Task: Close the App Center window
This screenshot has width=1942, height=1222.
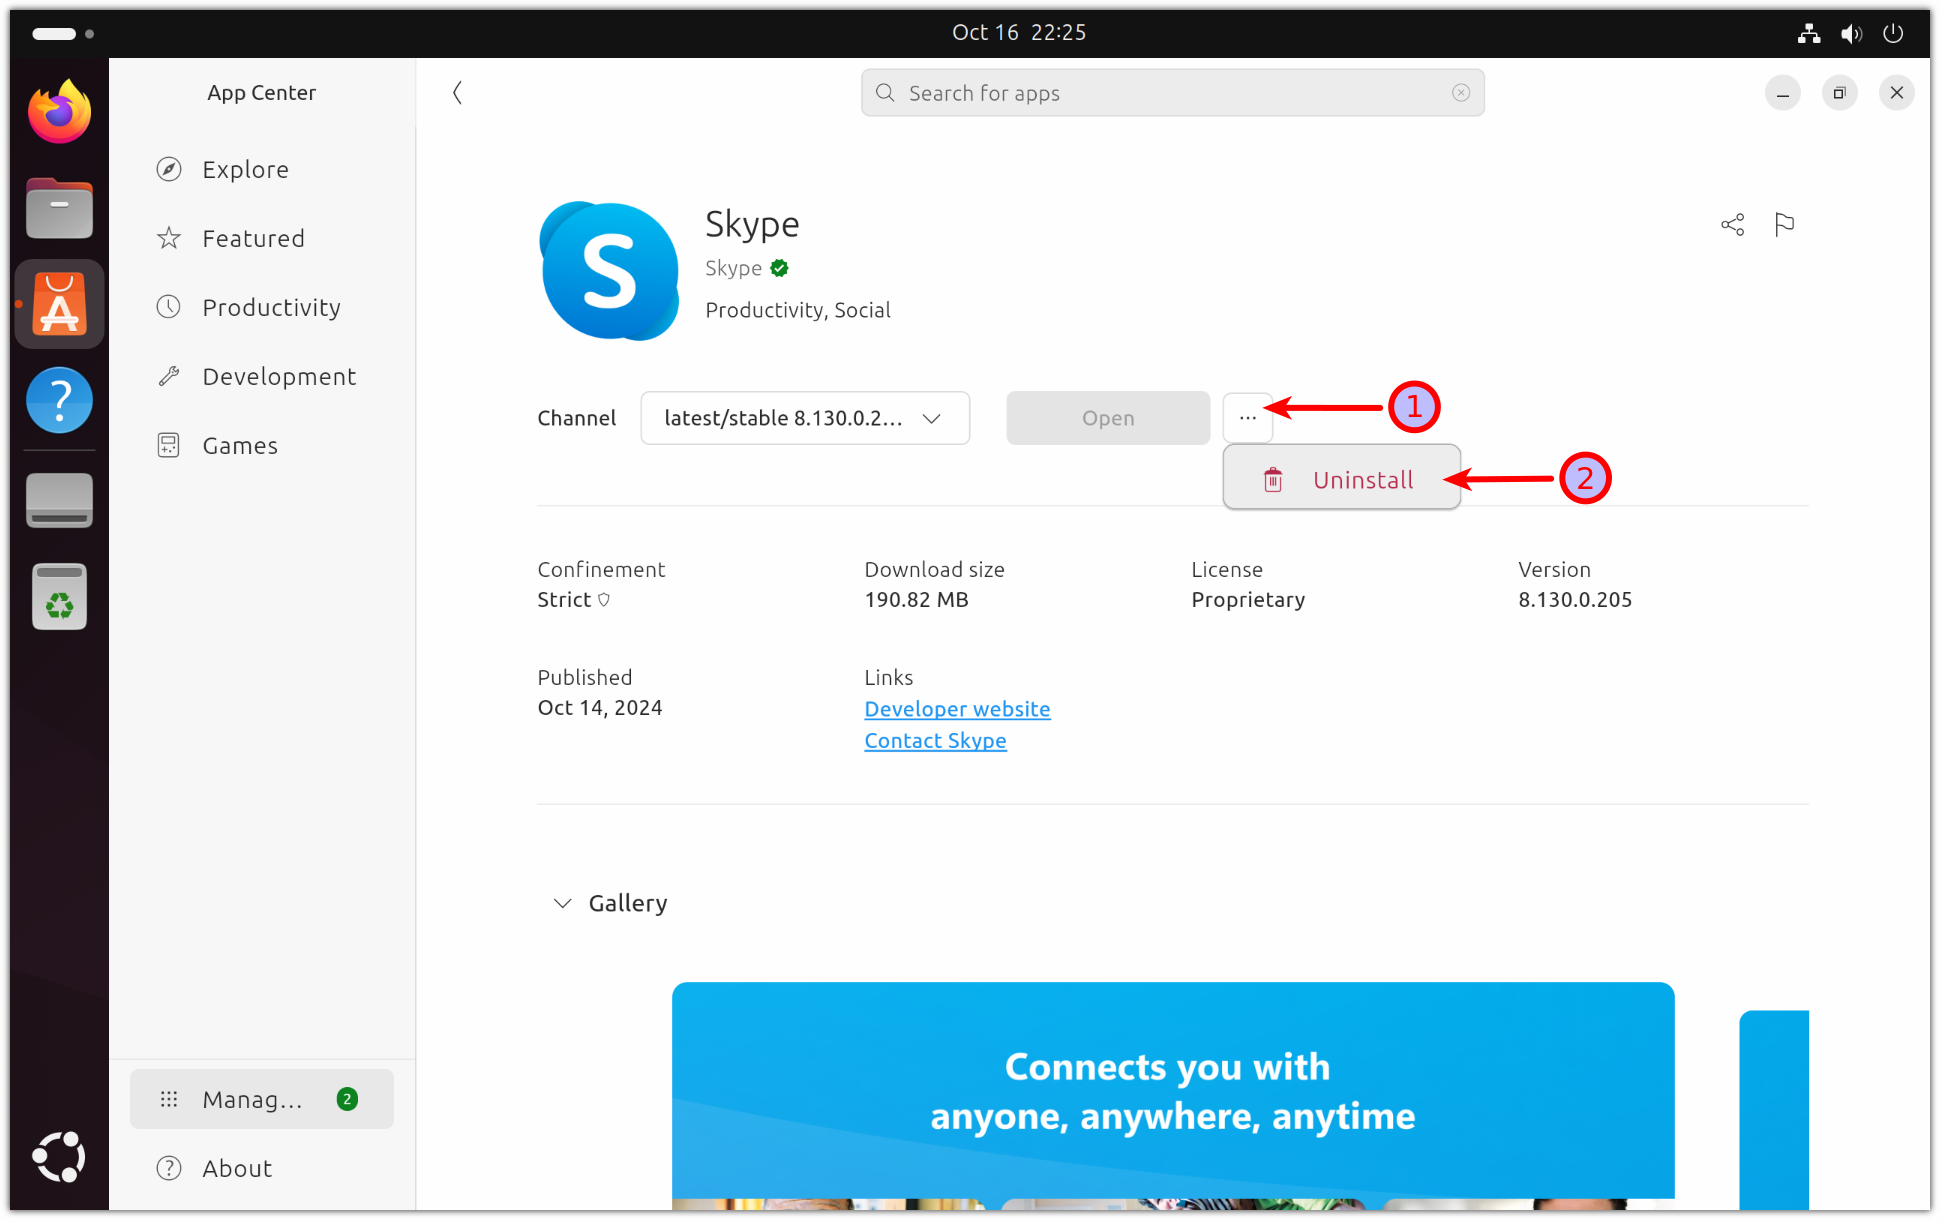Action: (x=1896, y=93)
